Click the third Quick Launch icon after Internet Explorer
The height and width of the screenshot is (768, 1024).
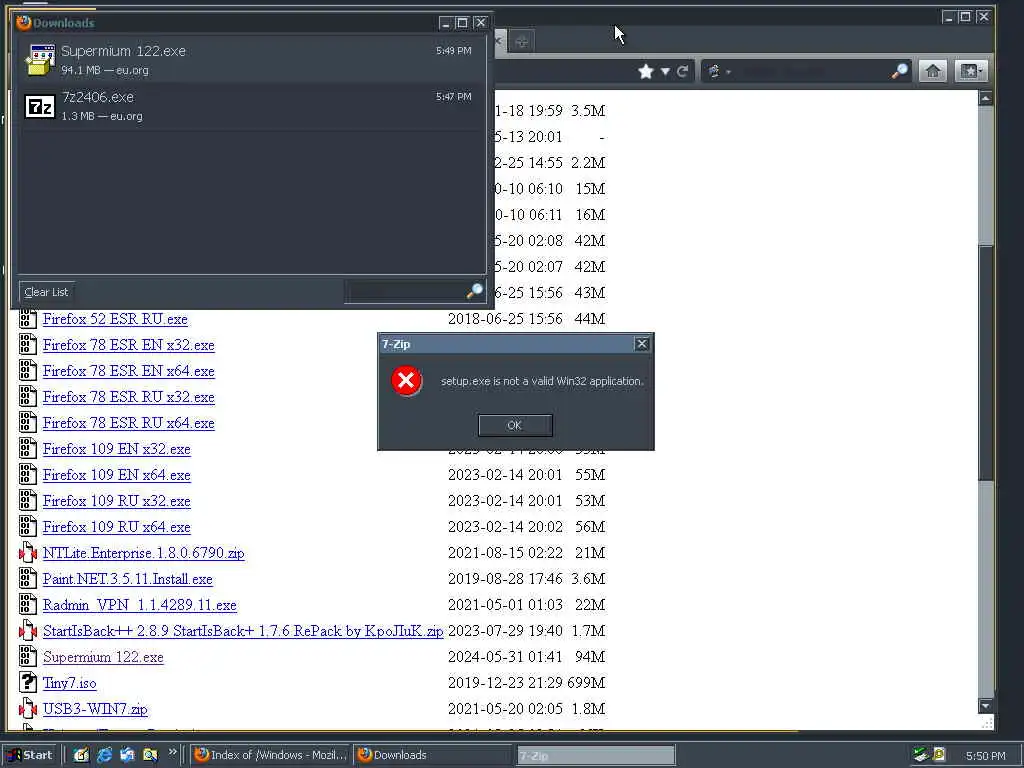tap(127, 755)
